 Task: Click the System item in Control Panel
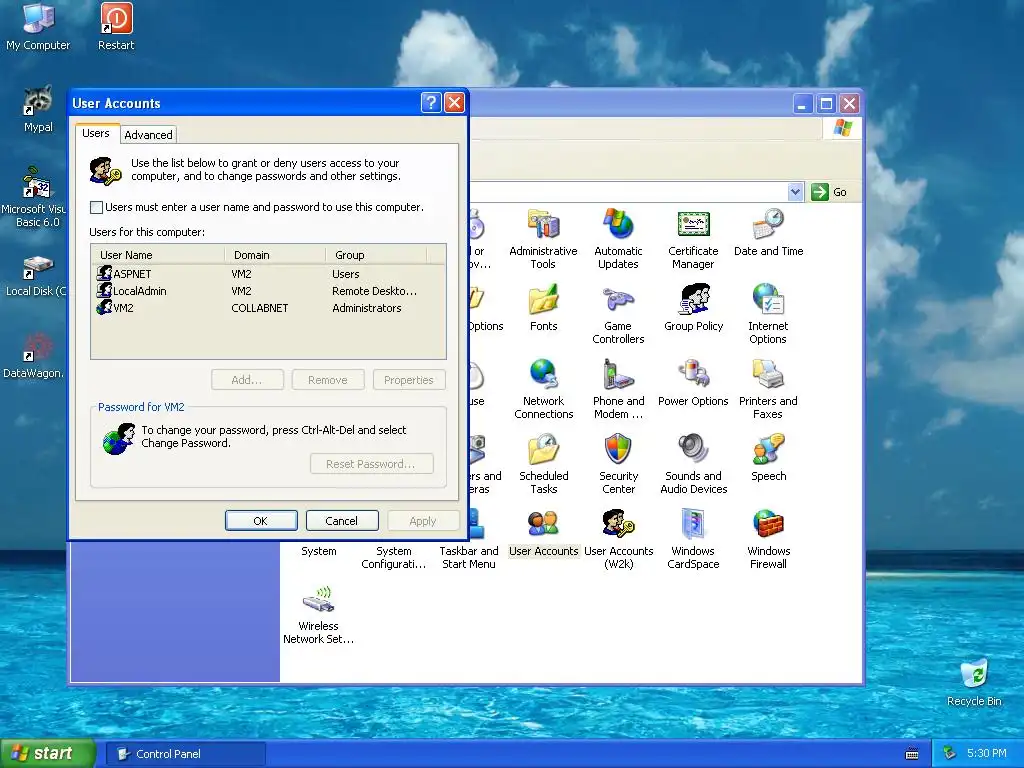(x=319, y=551)
